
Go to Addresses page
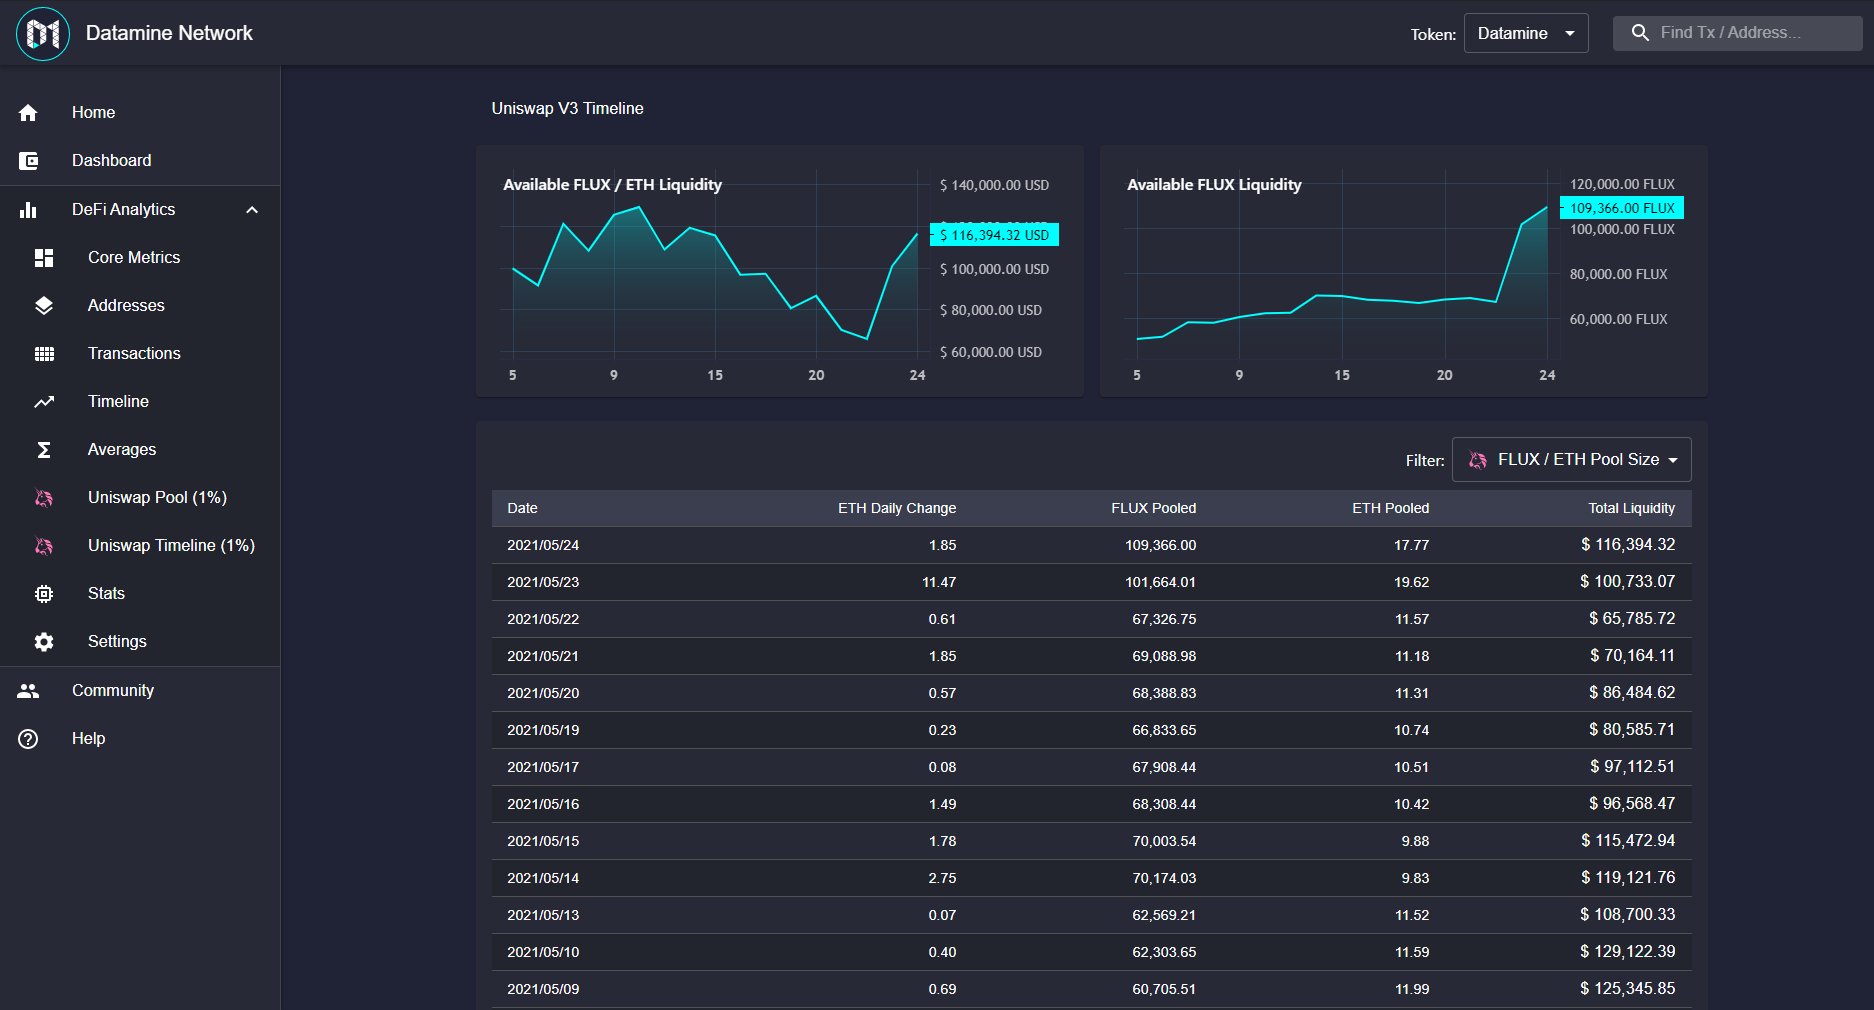point(140,306)
